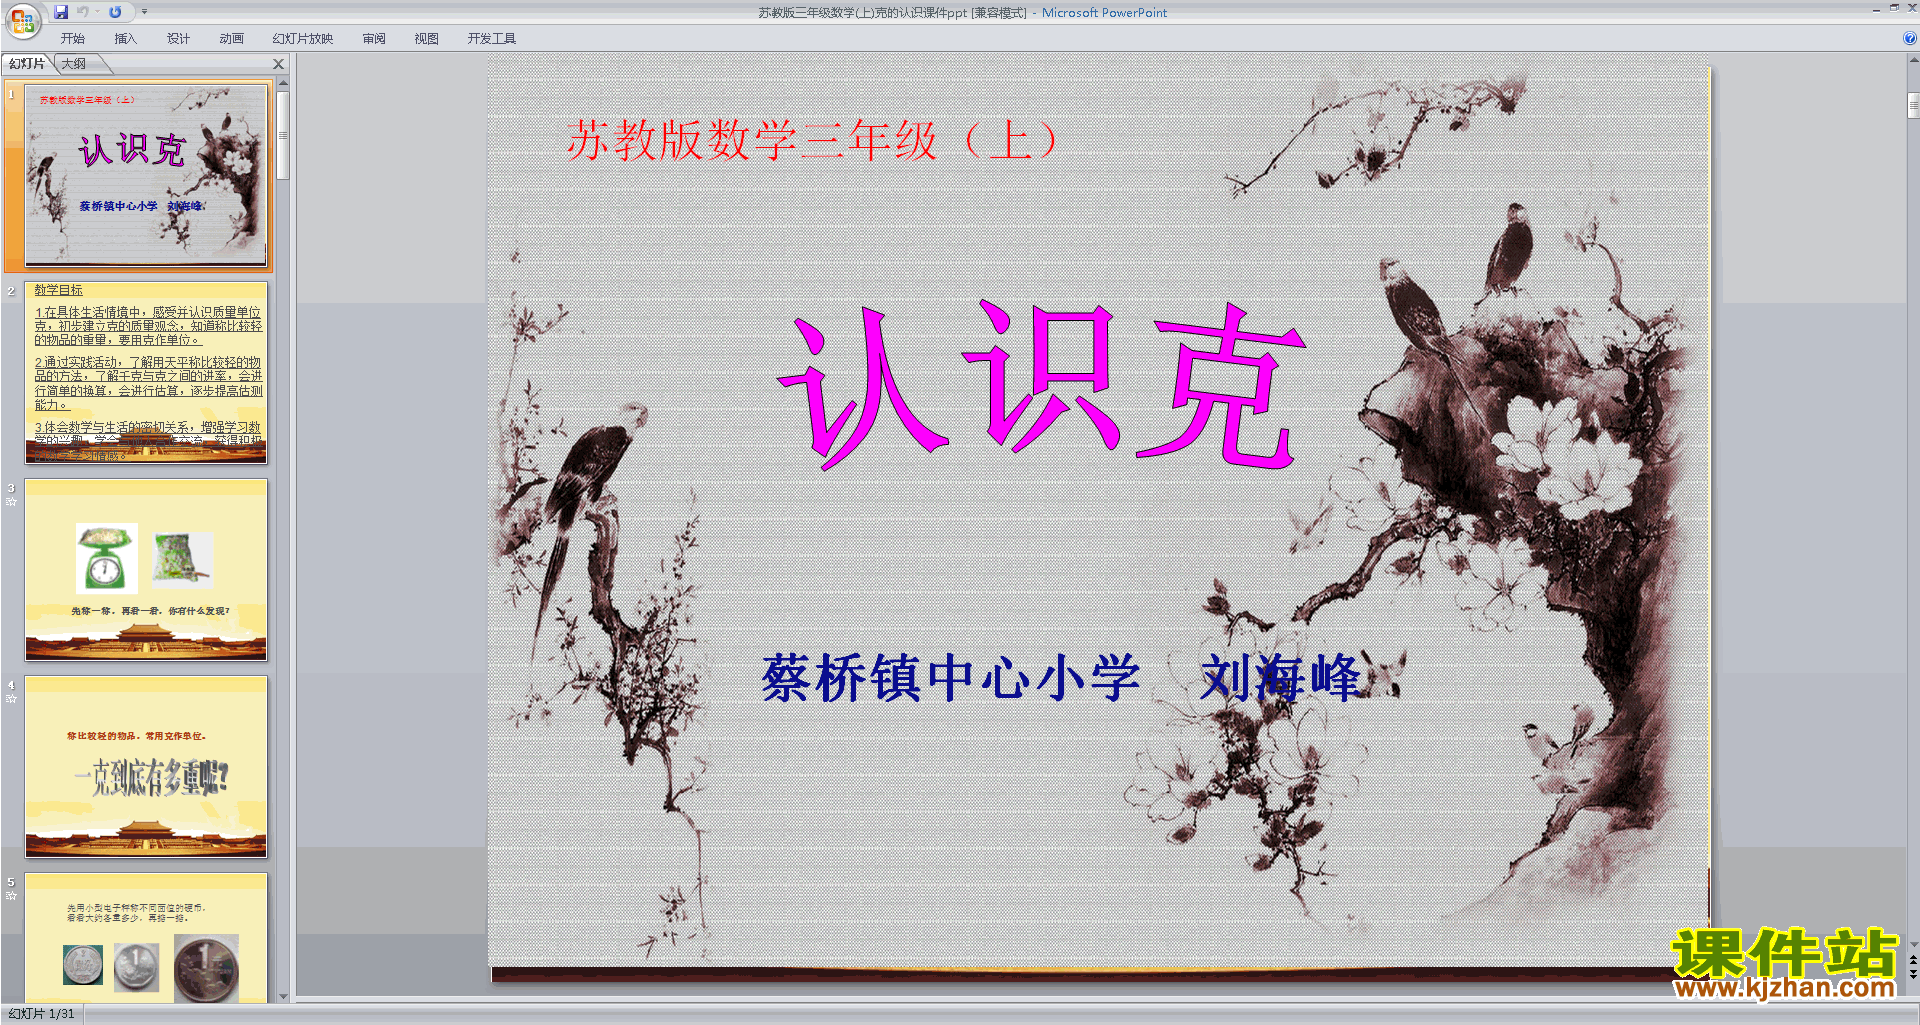
Task: Click thumbnail pane scroll-up arrow
Action: [x=283, y=83]
